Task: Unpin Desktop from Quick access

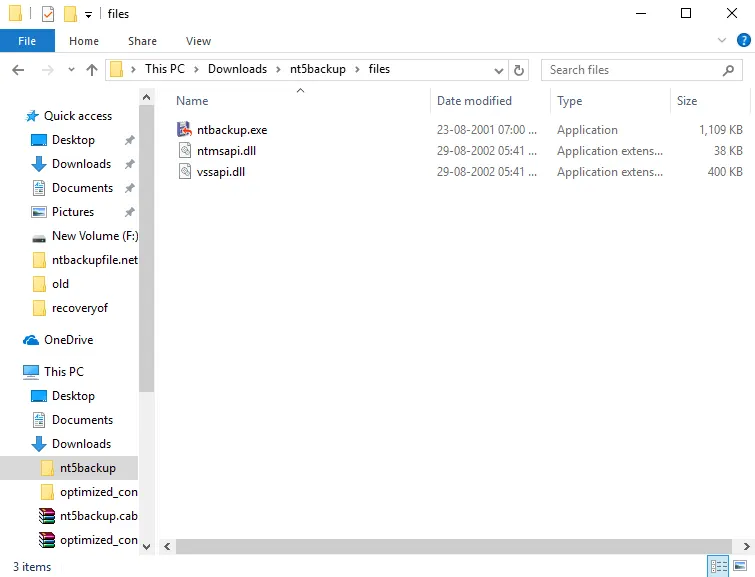Action: point(130,140)
